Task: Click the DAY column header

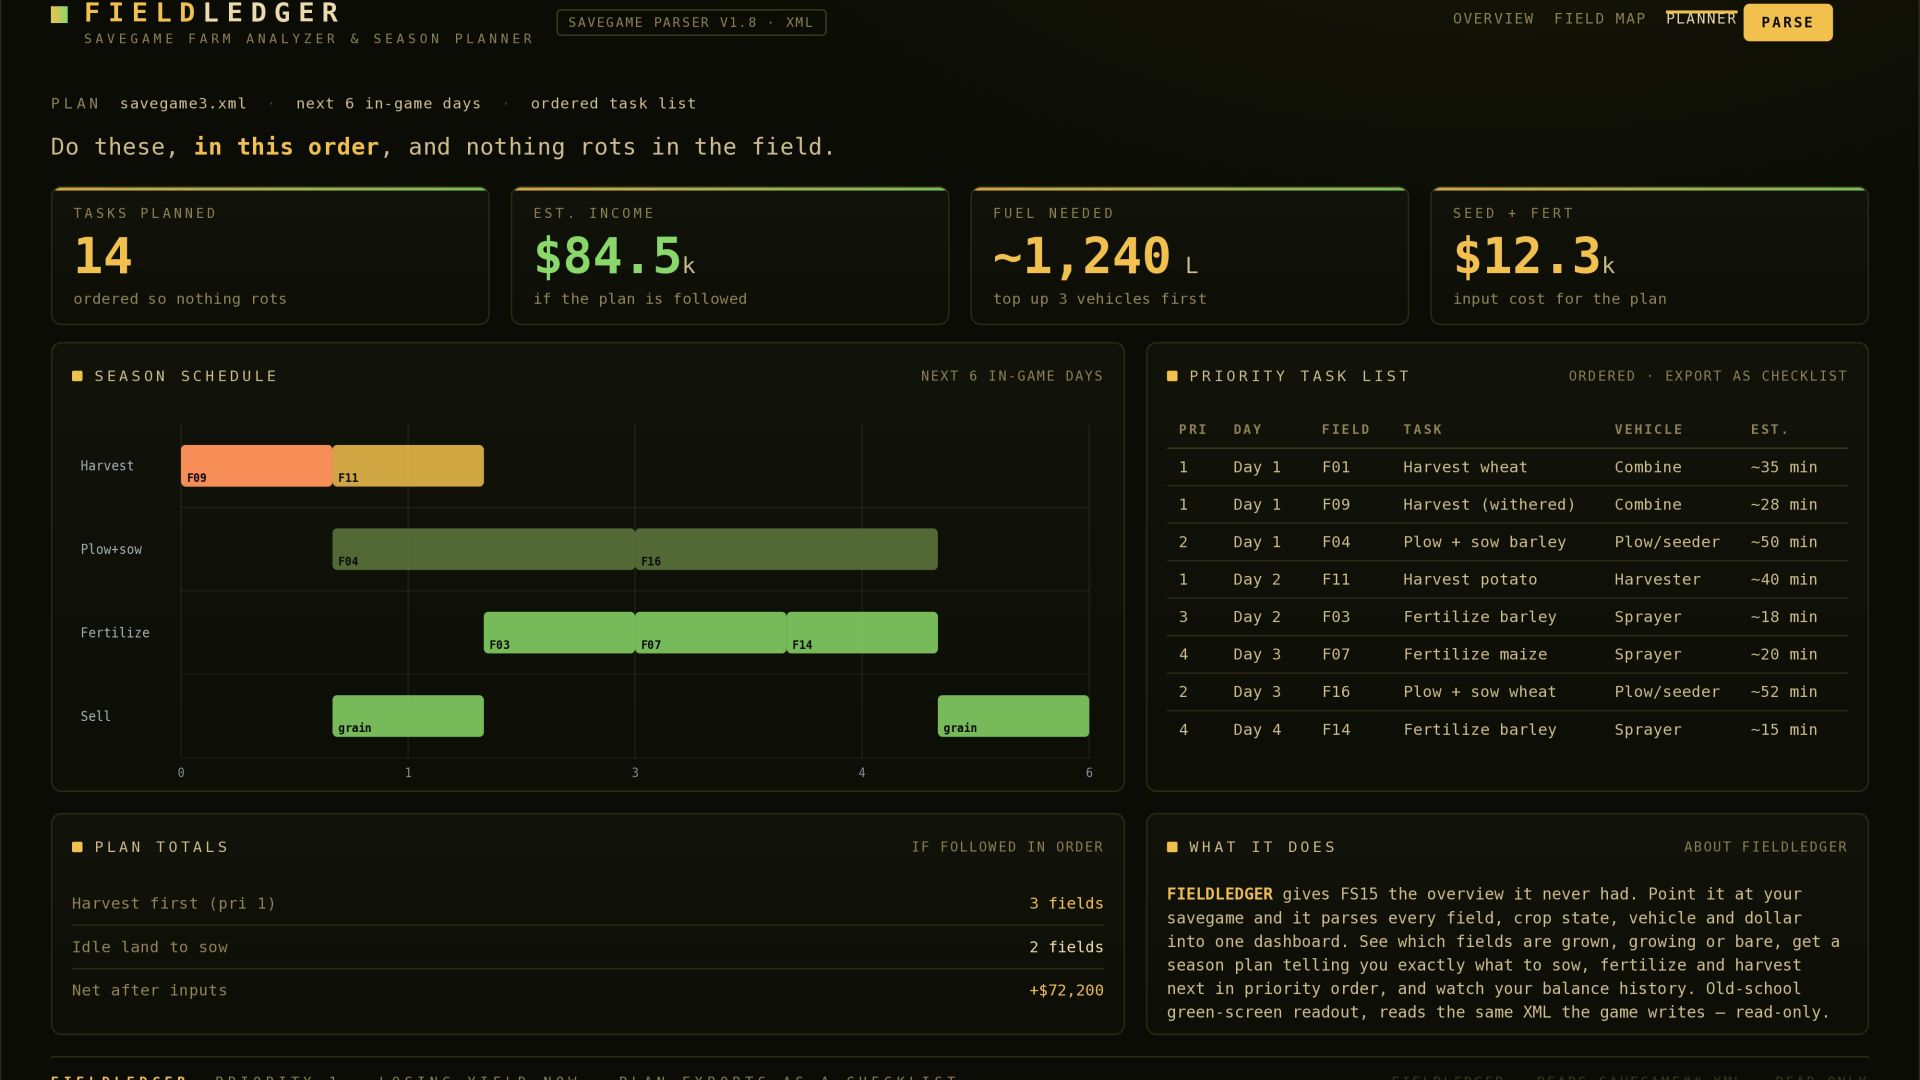Action: click(1247, 430)
